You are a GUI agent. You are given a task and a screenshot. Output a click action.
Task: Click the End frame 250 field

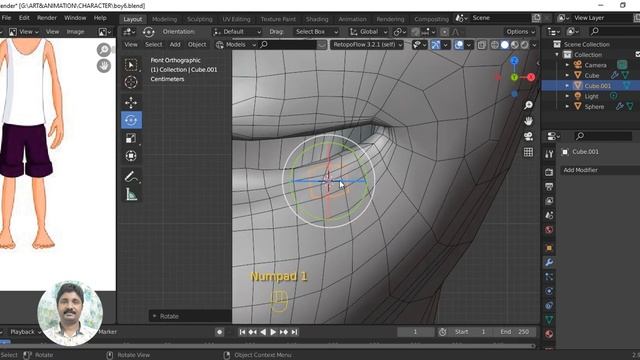[x=515, y=332]
